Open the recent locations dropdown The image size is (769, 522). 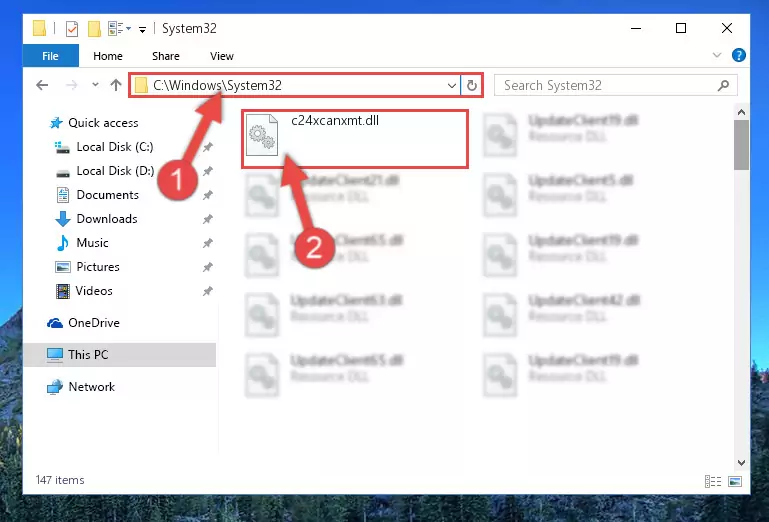point(95,85)
